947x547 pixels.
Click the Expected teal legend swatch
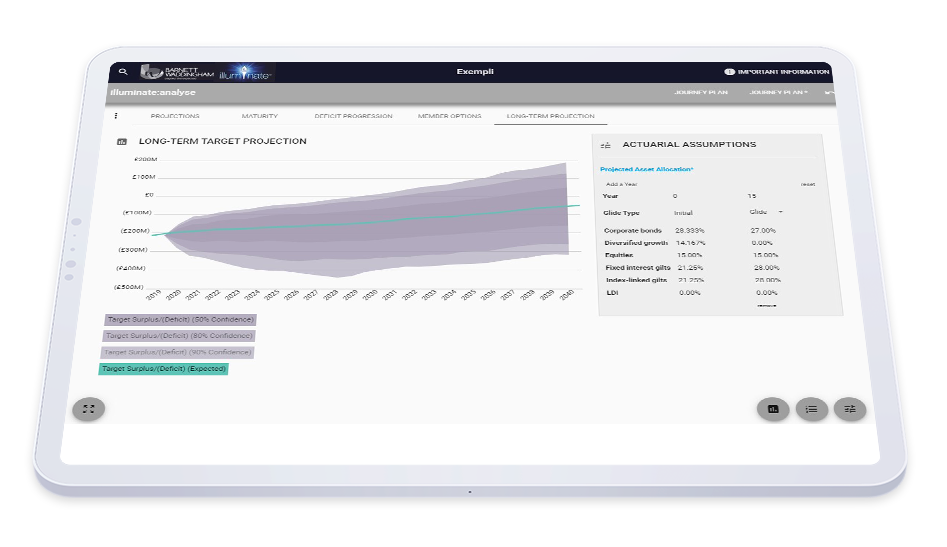pos(163,369)
